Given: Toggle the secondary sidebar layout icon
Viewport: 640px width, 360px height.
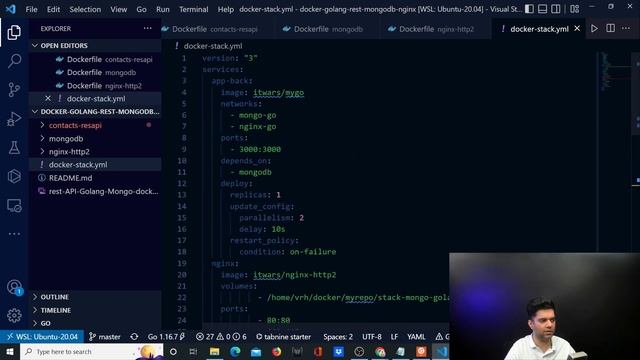Looking at the screenshot, I should pyautogui.click(x=556, y=9).
